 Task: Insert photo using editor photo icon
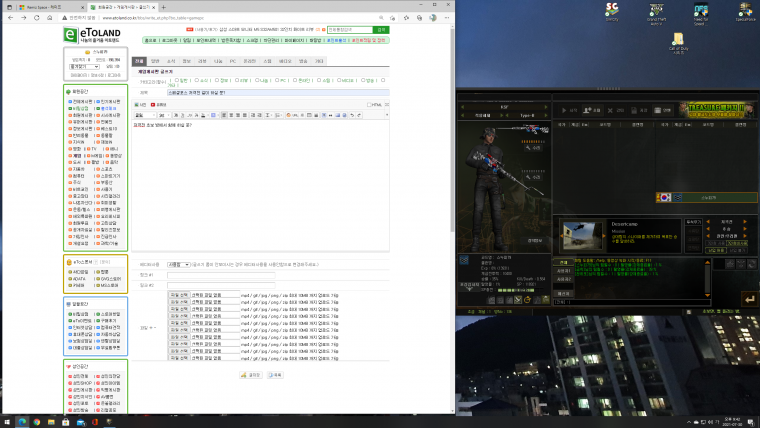140,105
